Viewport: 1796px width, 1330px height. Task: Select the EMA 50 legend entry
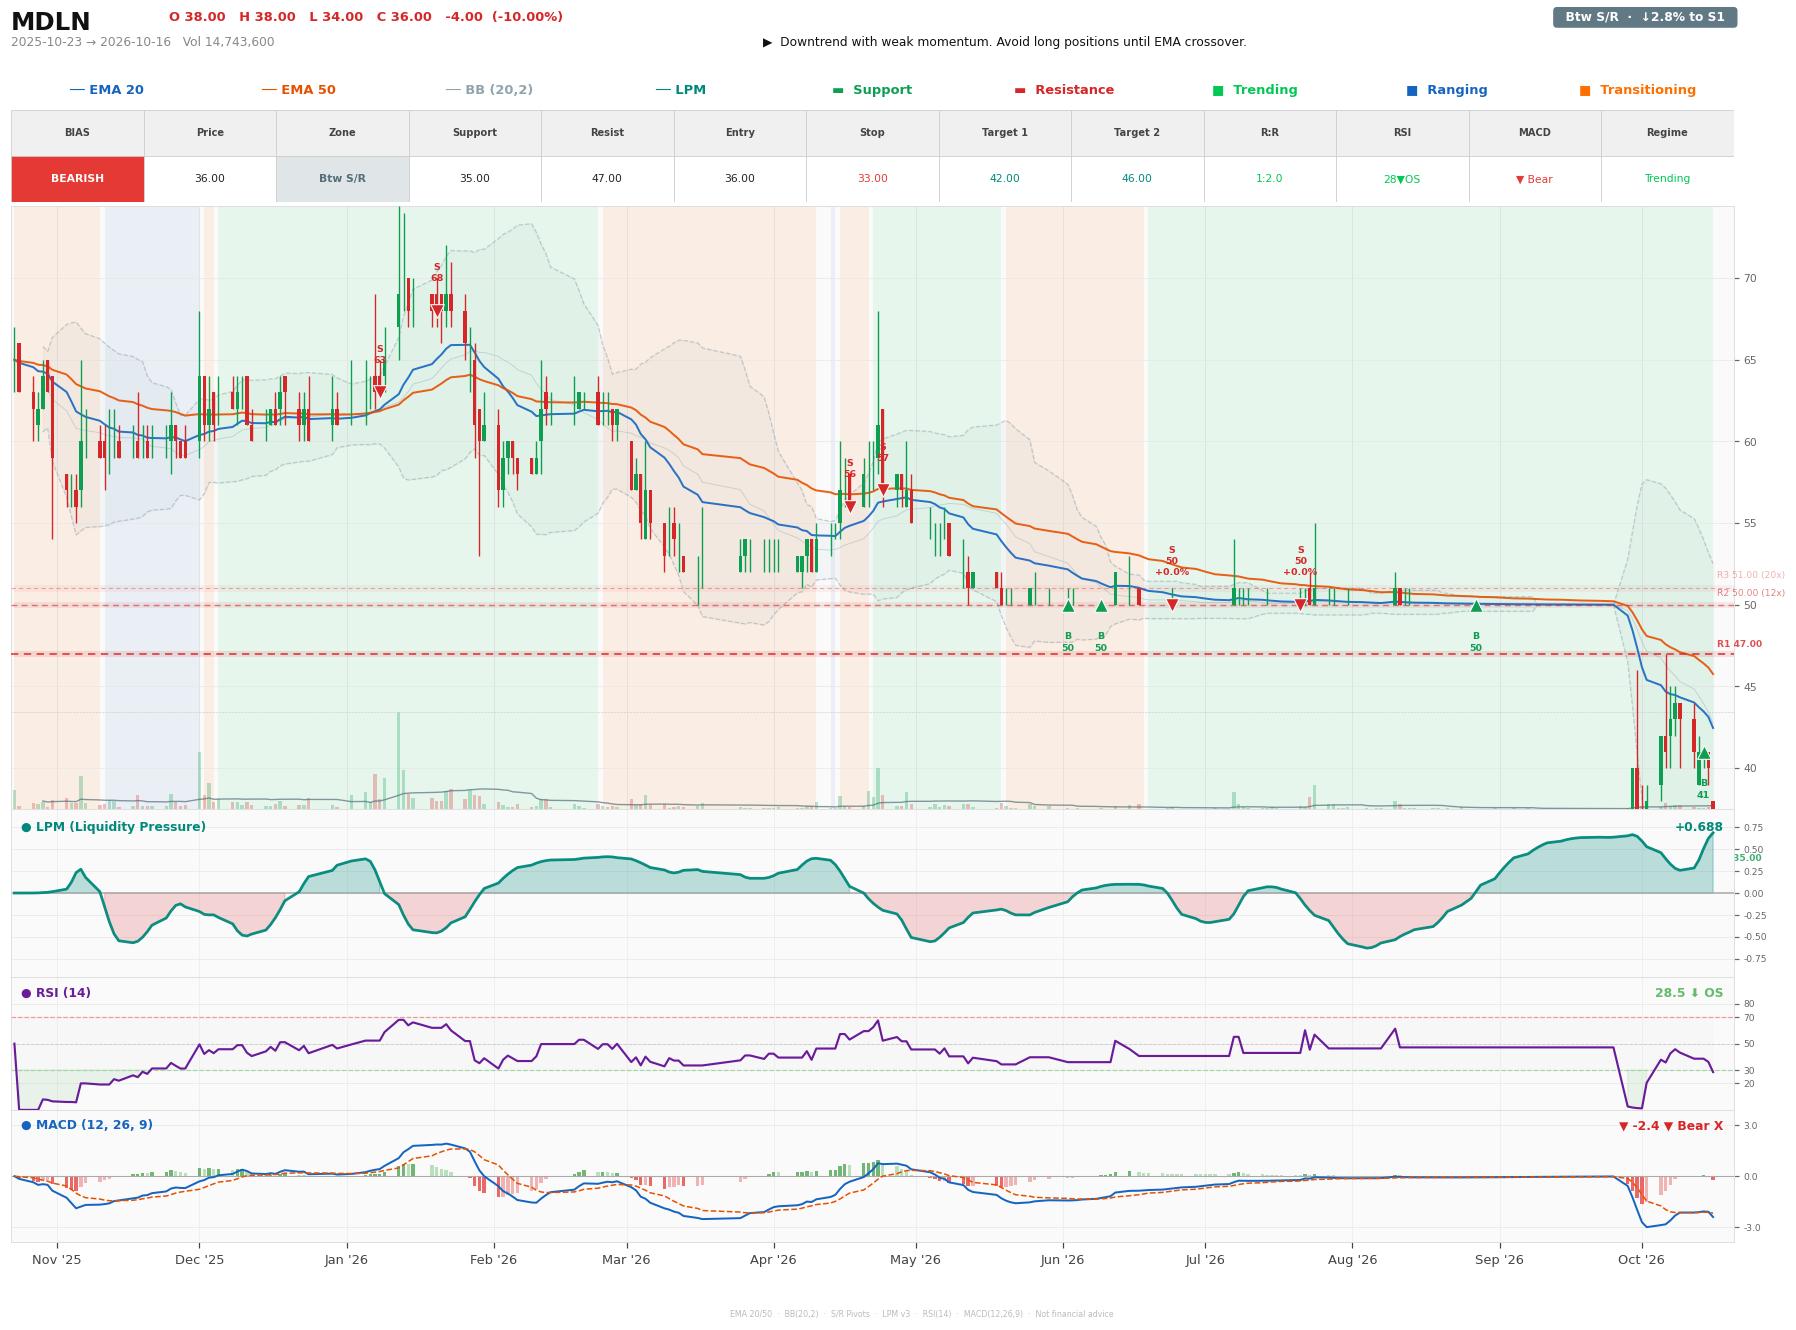coord(298,90)
